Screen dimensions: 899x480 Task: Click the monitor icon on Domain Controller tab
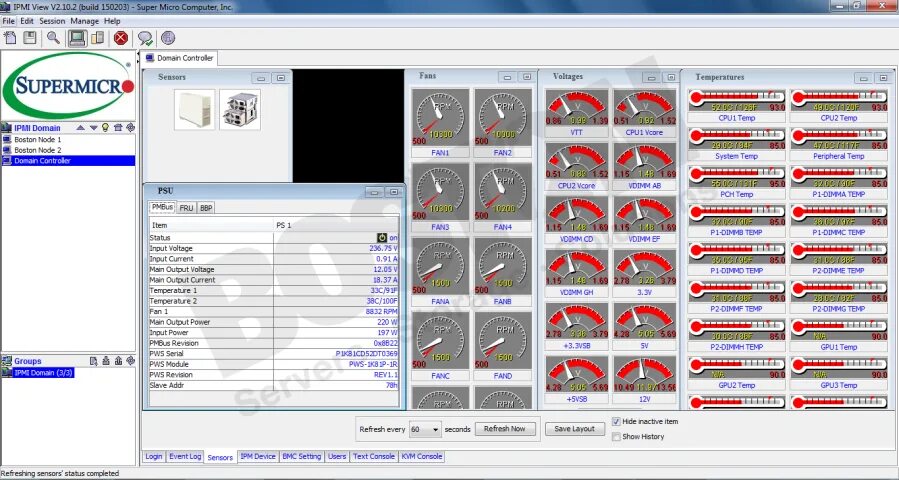[150, 58]
